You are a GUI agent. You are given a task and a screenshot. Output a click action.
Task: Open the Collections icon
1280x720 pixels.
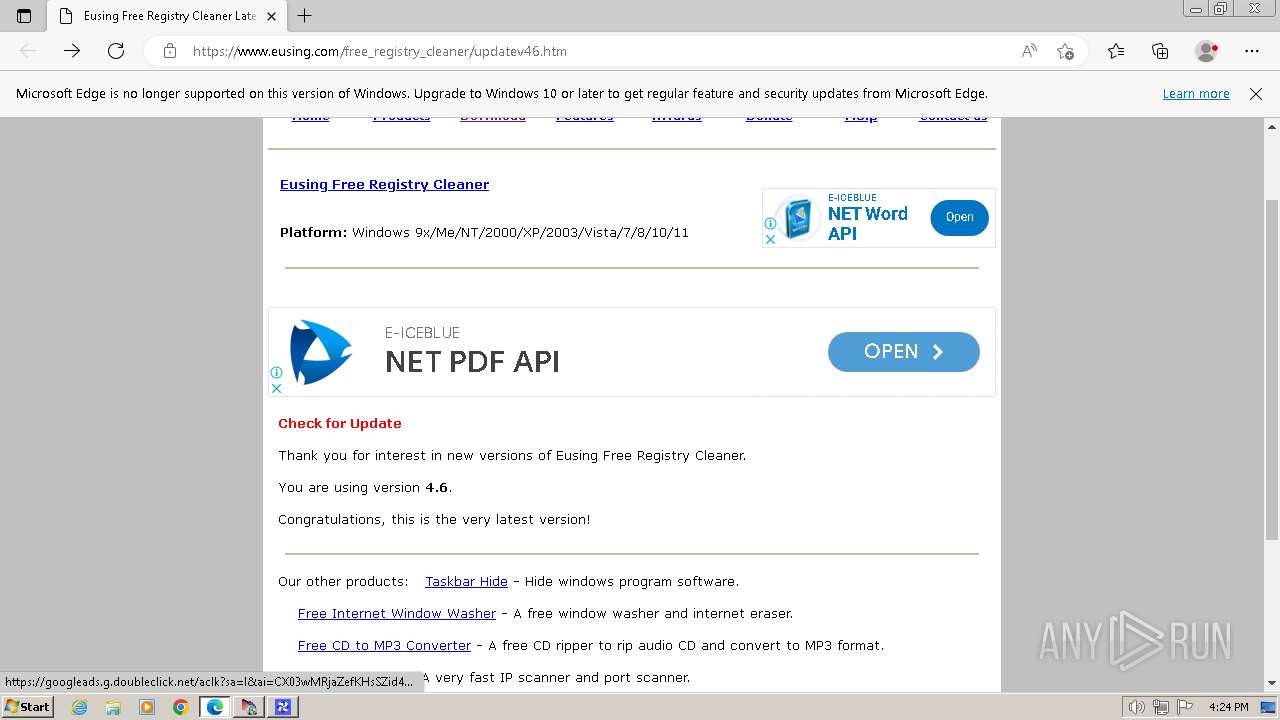coord(1160,51)
